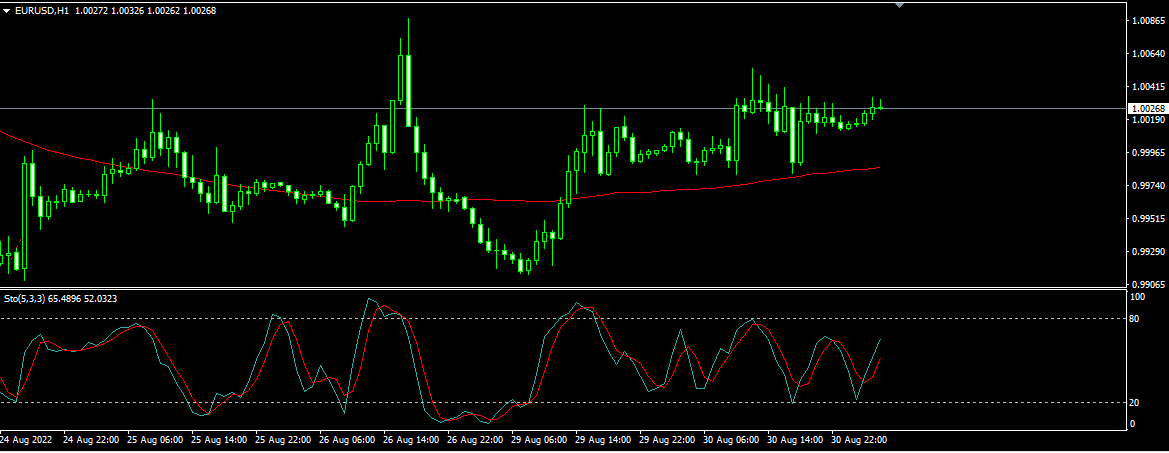1169x453 pixels.
Task: Click price scale value 0.99515
Action: 1148,218
